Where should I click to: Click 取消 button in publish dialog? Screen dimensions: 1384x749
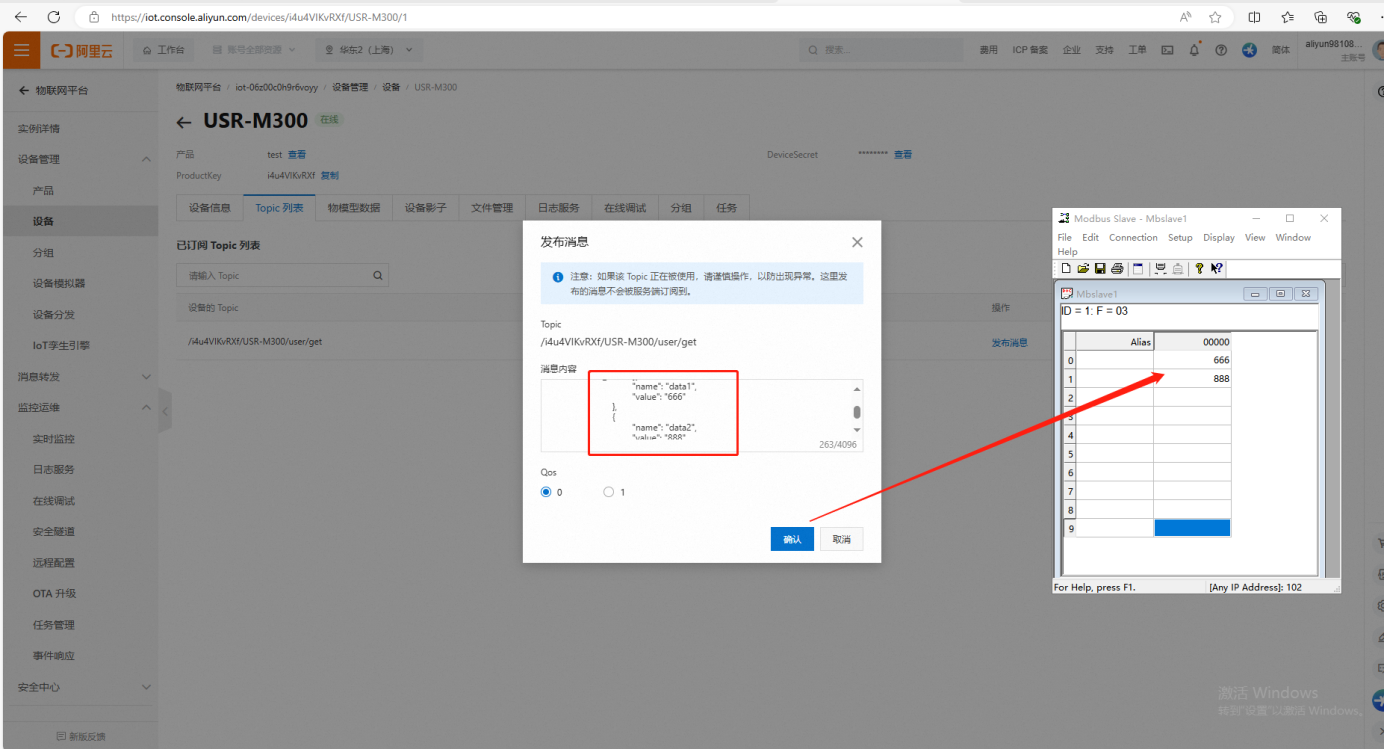click(x=841, y=539)
